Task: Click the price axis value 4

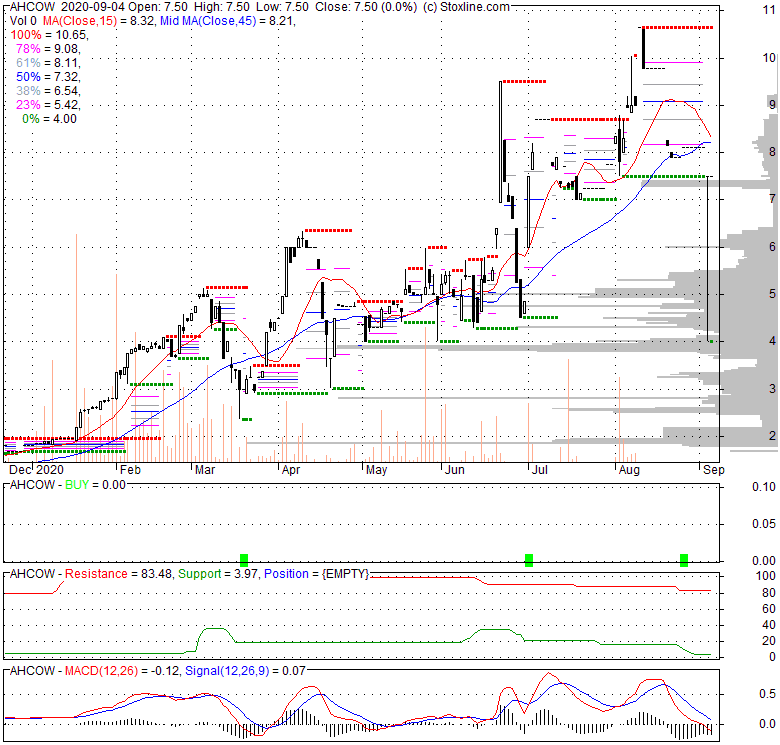Action: [x=772, y=341]
